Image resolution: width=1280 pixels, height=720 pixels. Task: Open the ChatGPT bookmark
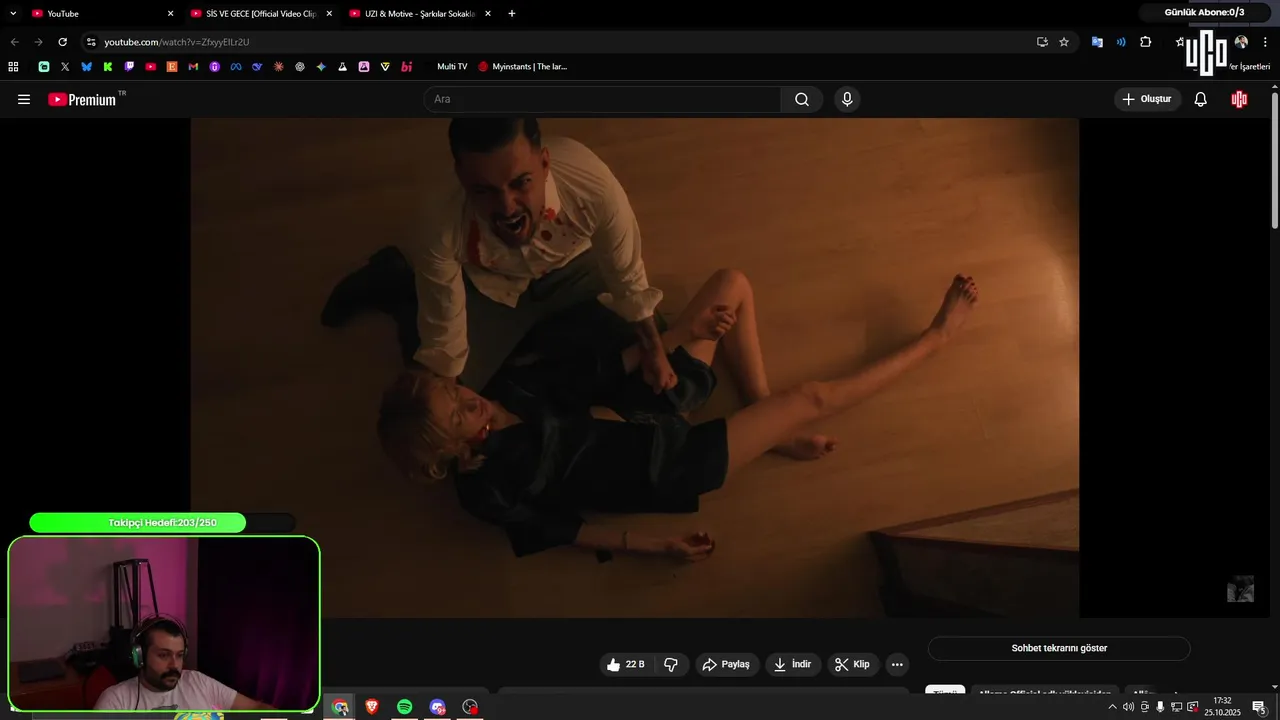[x=300, y=66]
